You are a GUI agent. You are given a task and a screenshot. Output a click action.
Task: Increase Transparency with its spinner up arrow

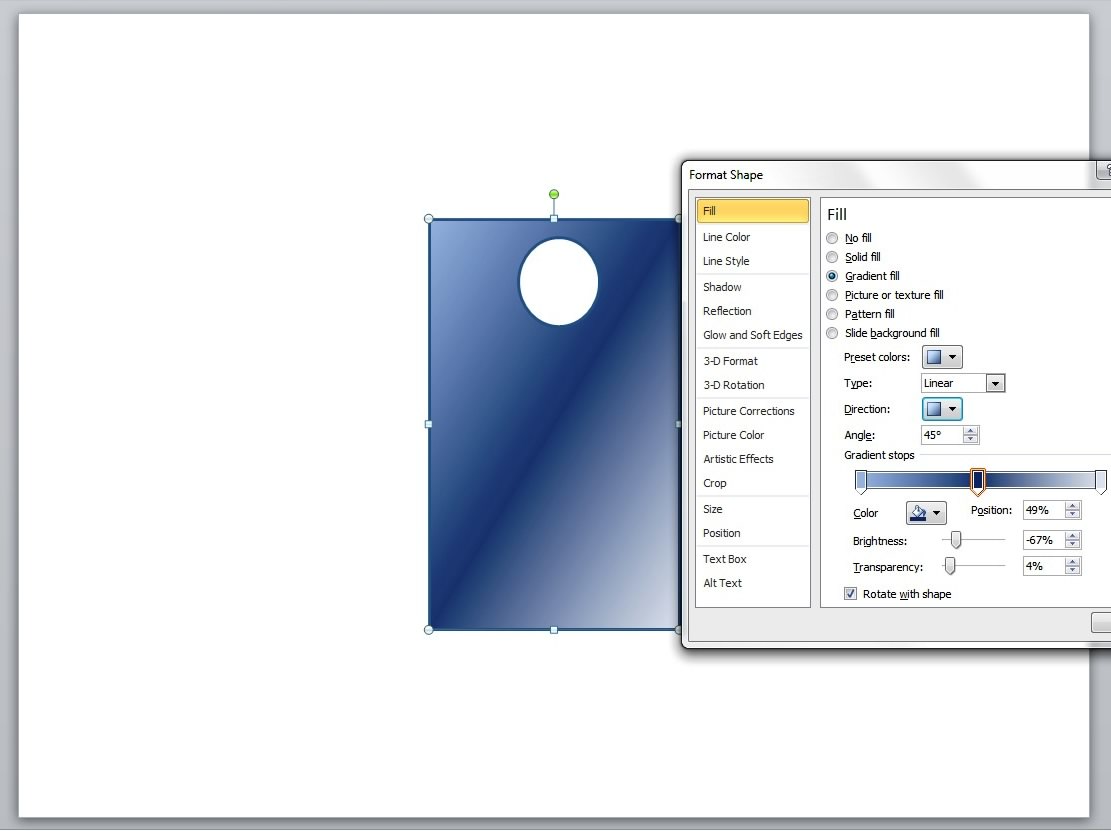pos(1071,561)
